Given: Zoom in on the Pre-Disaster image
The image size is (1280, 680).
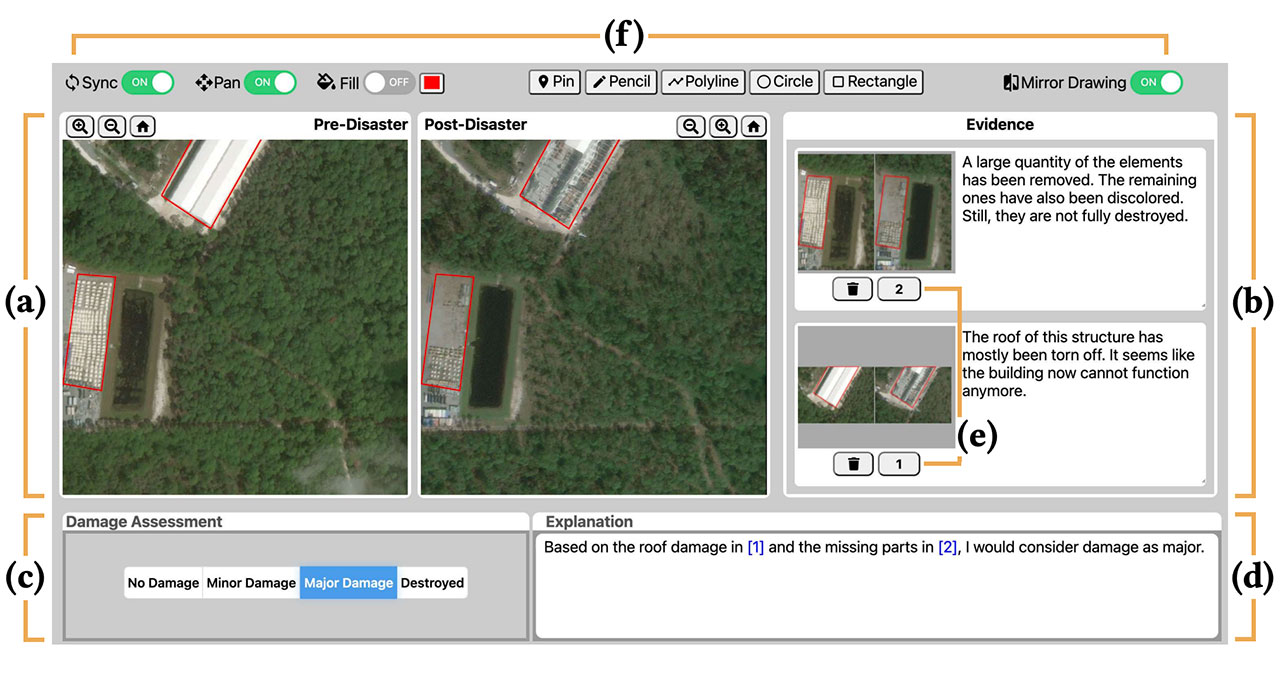Looking at the screenshot, I should coord(80,126).
